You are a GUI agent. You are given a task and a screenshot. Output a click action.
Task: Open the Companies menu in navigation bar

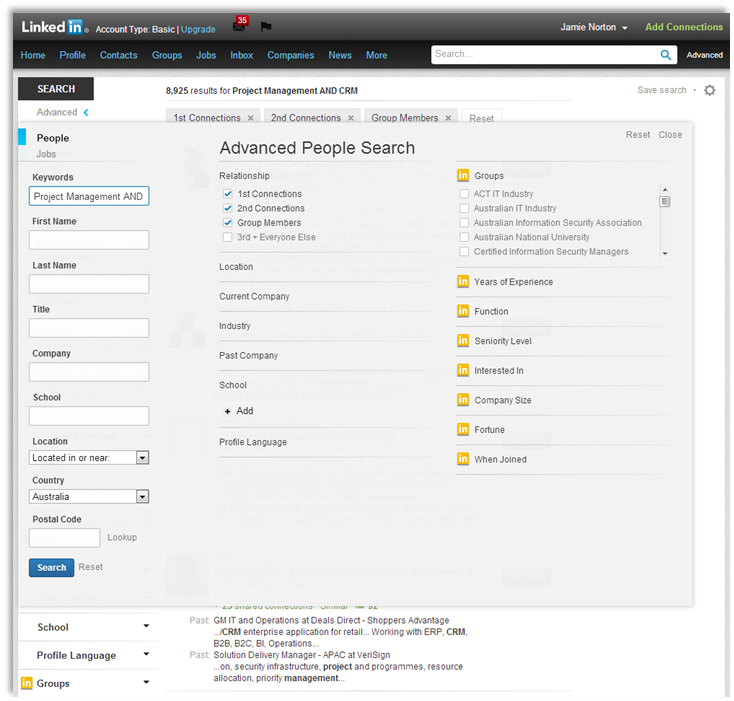pos(290,55)
